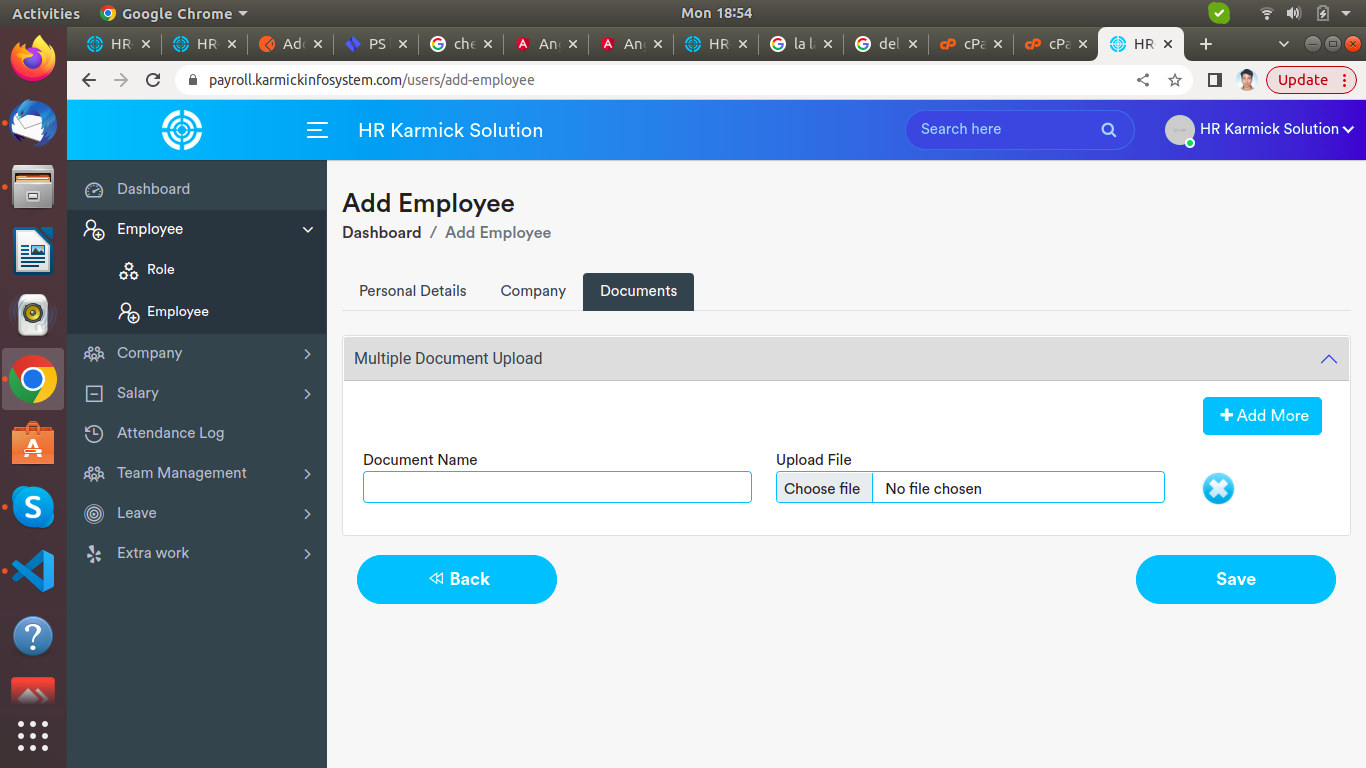Click the Chrome share page icon
This screenshot has width=1366, height=768.
(x=1143, y=80)
